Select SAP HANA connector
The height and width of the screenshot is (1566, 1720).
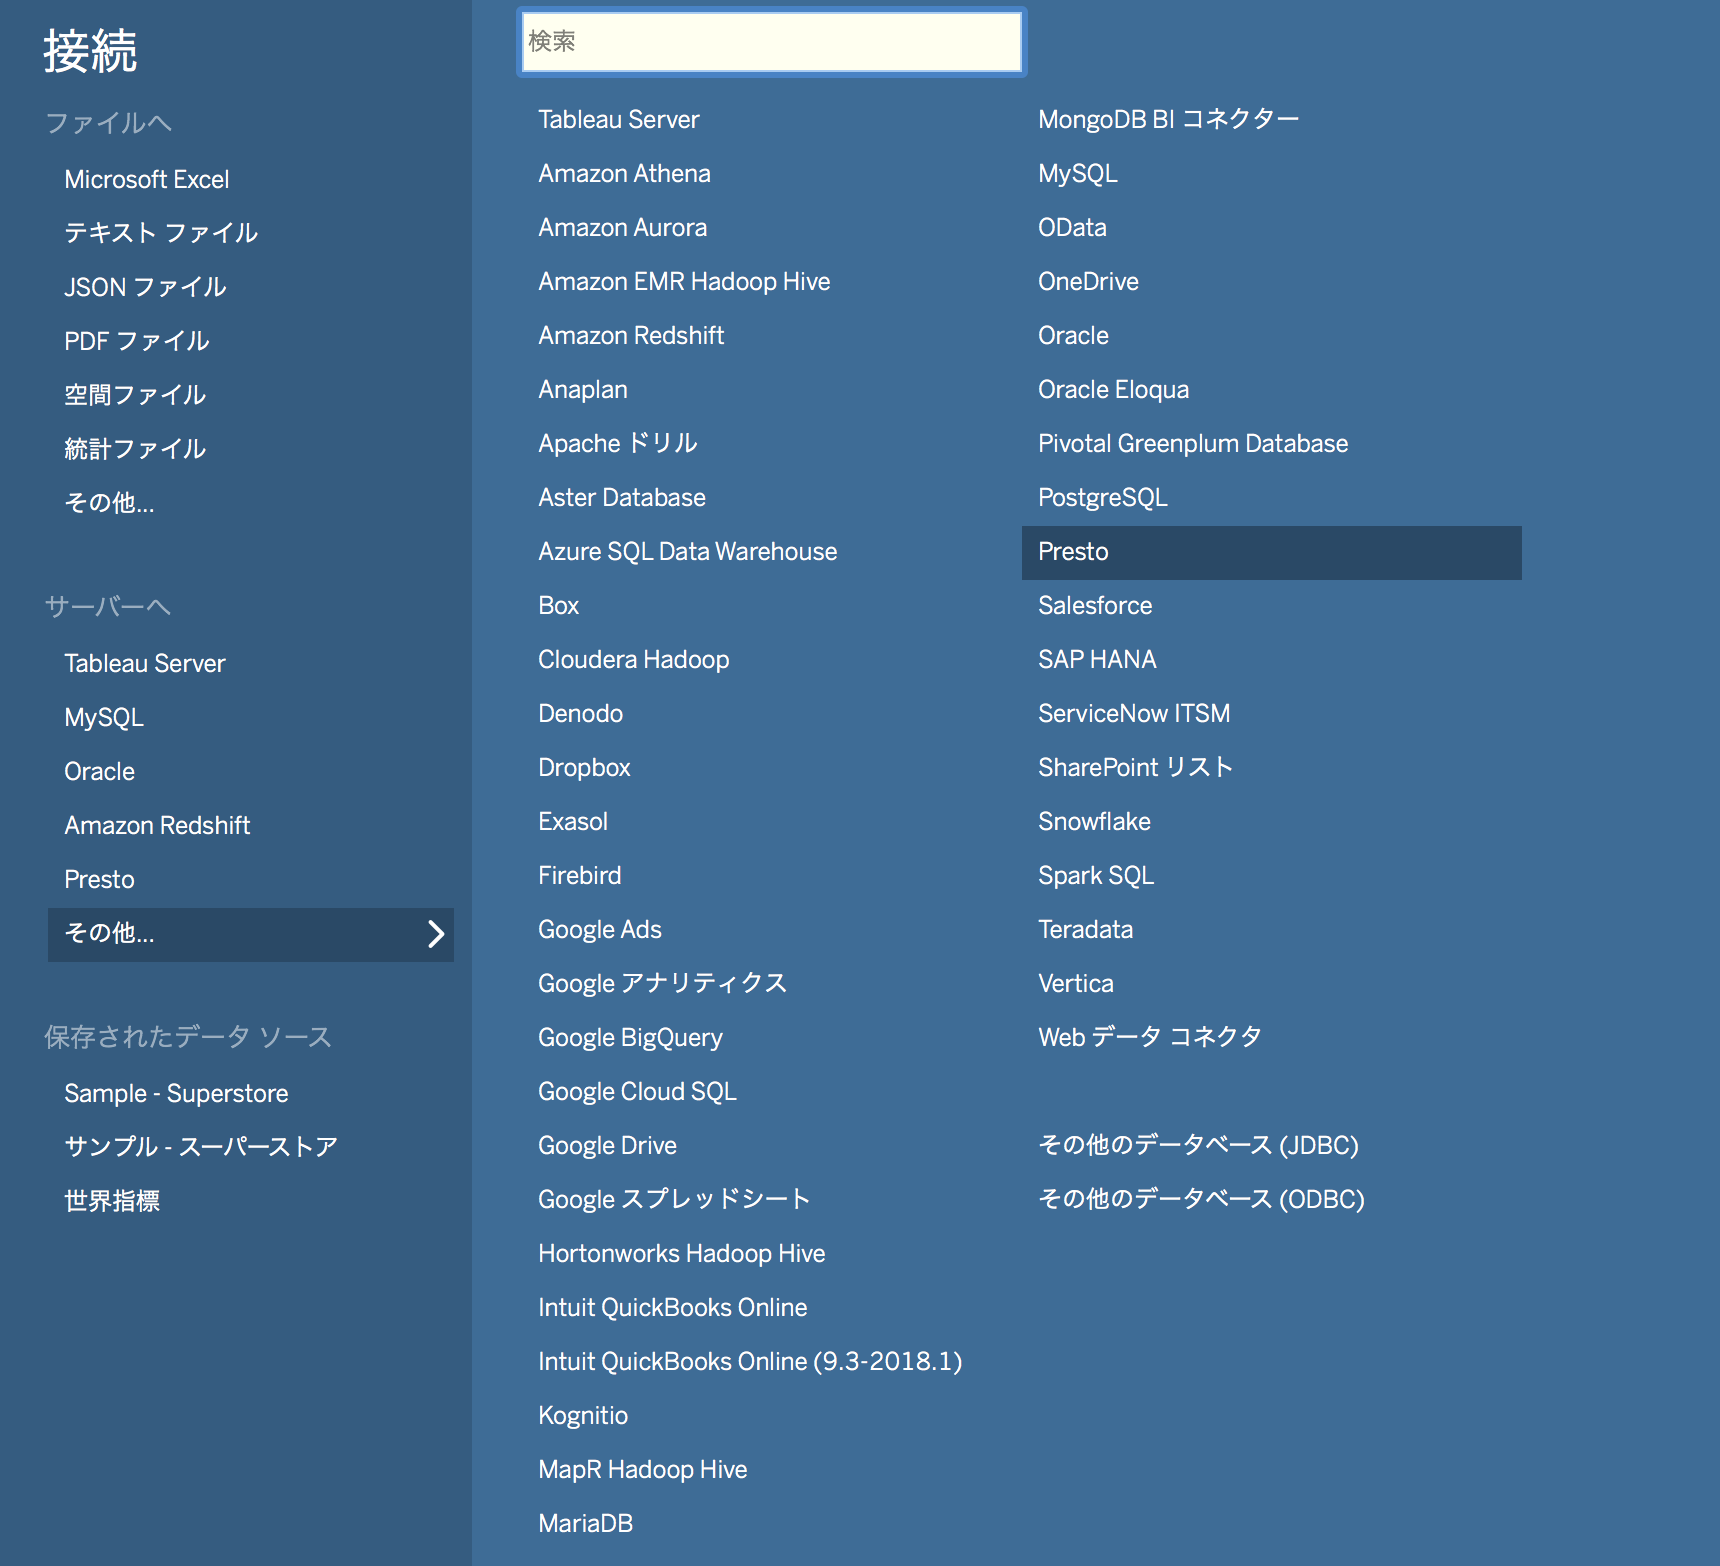[1097, 660]
